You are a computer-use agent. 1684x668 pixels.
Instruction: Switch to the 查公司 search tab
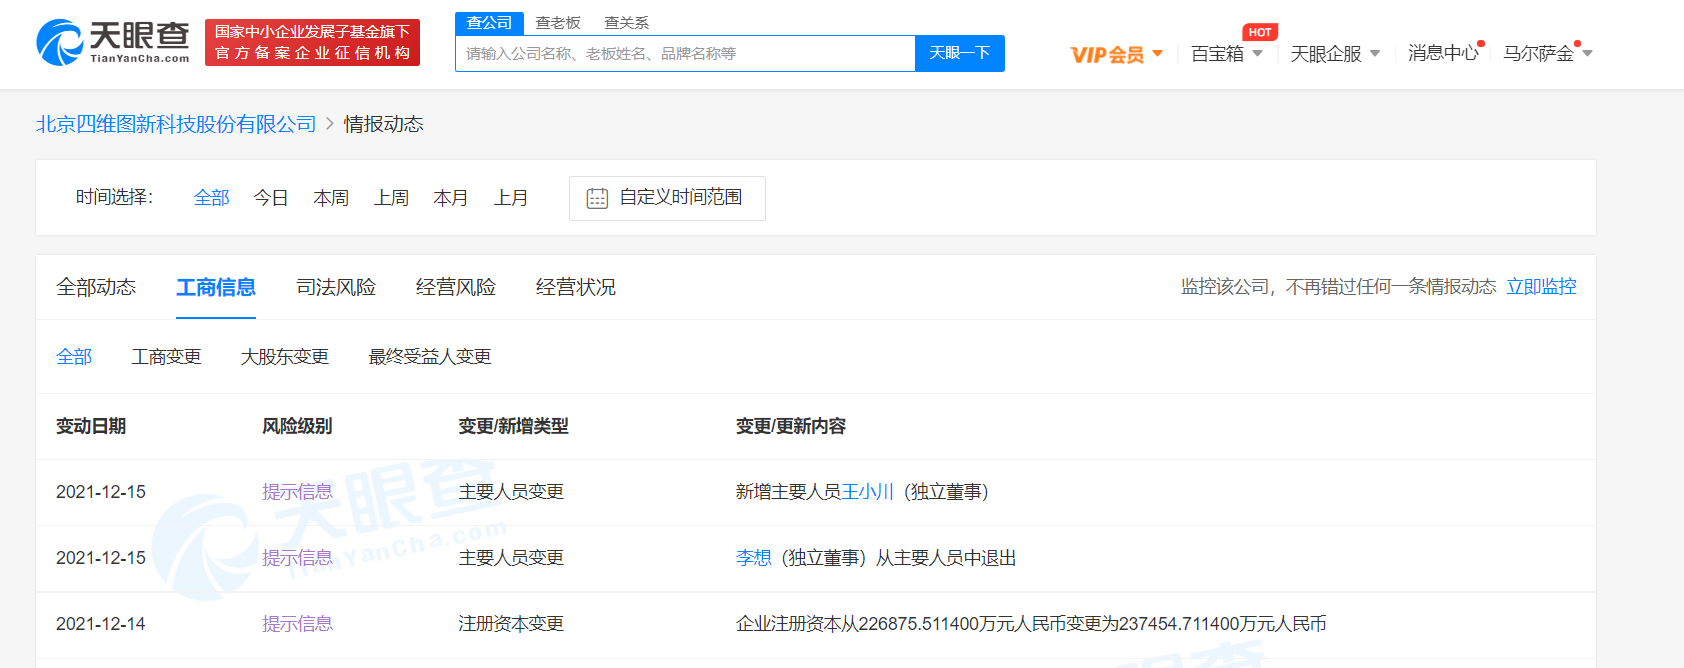(x=489, y=23)
